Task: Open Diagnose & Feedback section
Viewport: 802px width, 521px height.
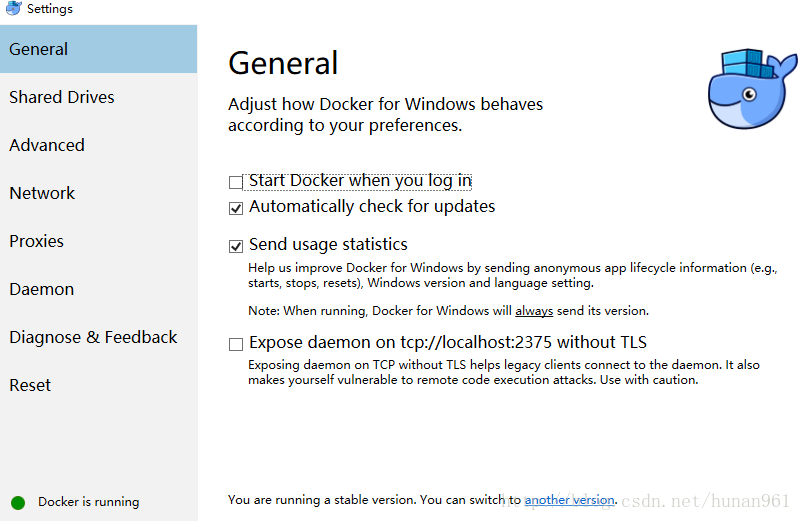Action: [93, 337]
